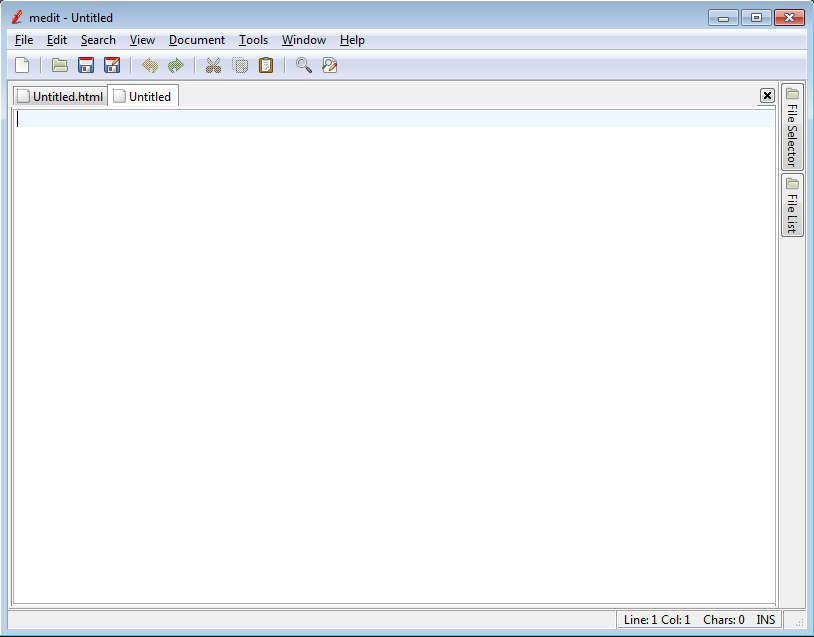Image resolution: width=814 pixels, height=637 pixels.
Task: Click the medit pencil icon in title bar
Action: coord(17,17)
